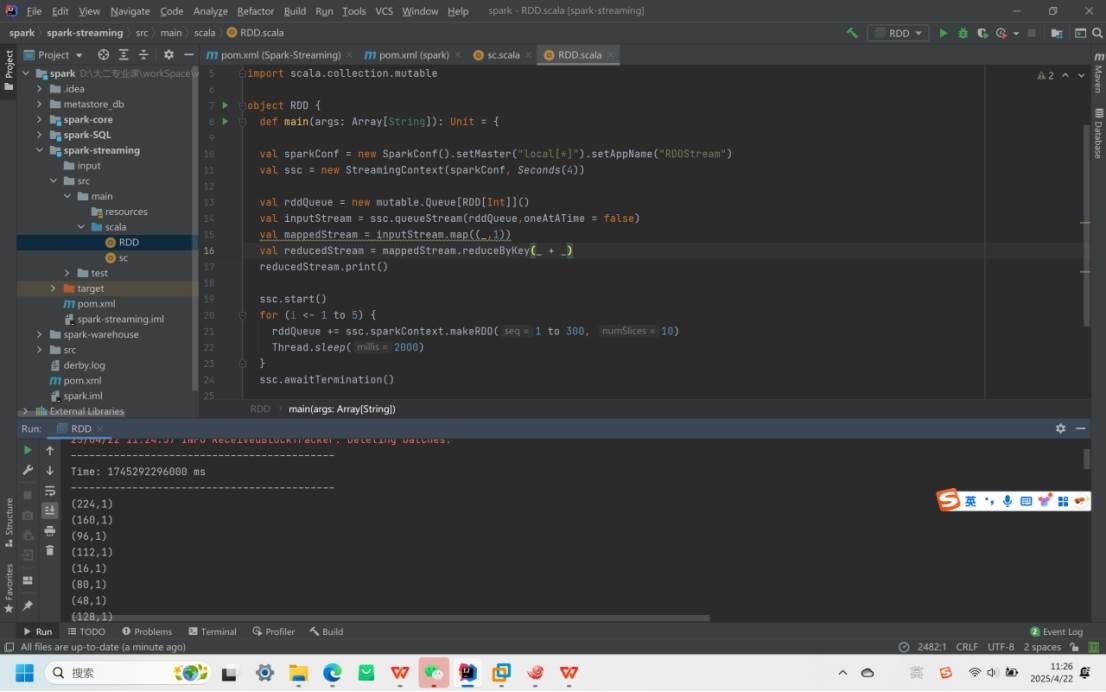Collapse the spark-streaming module

point(40,150)
